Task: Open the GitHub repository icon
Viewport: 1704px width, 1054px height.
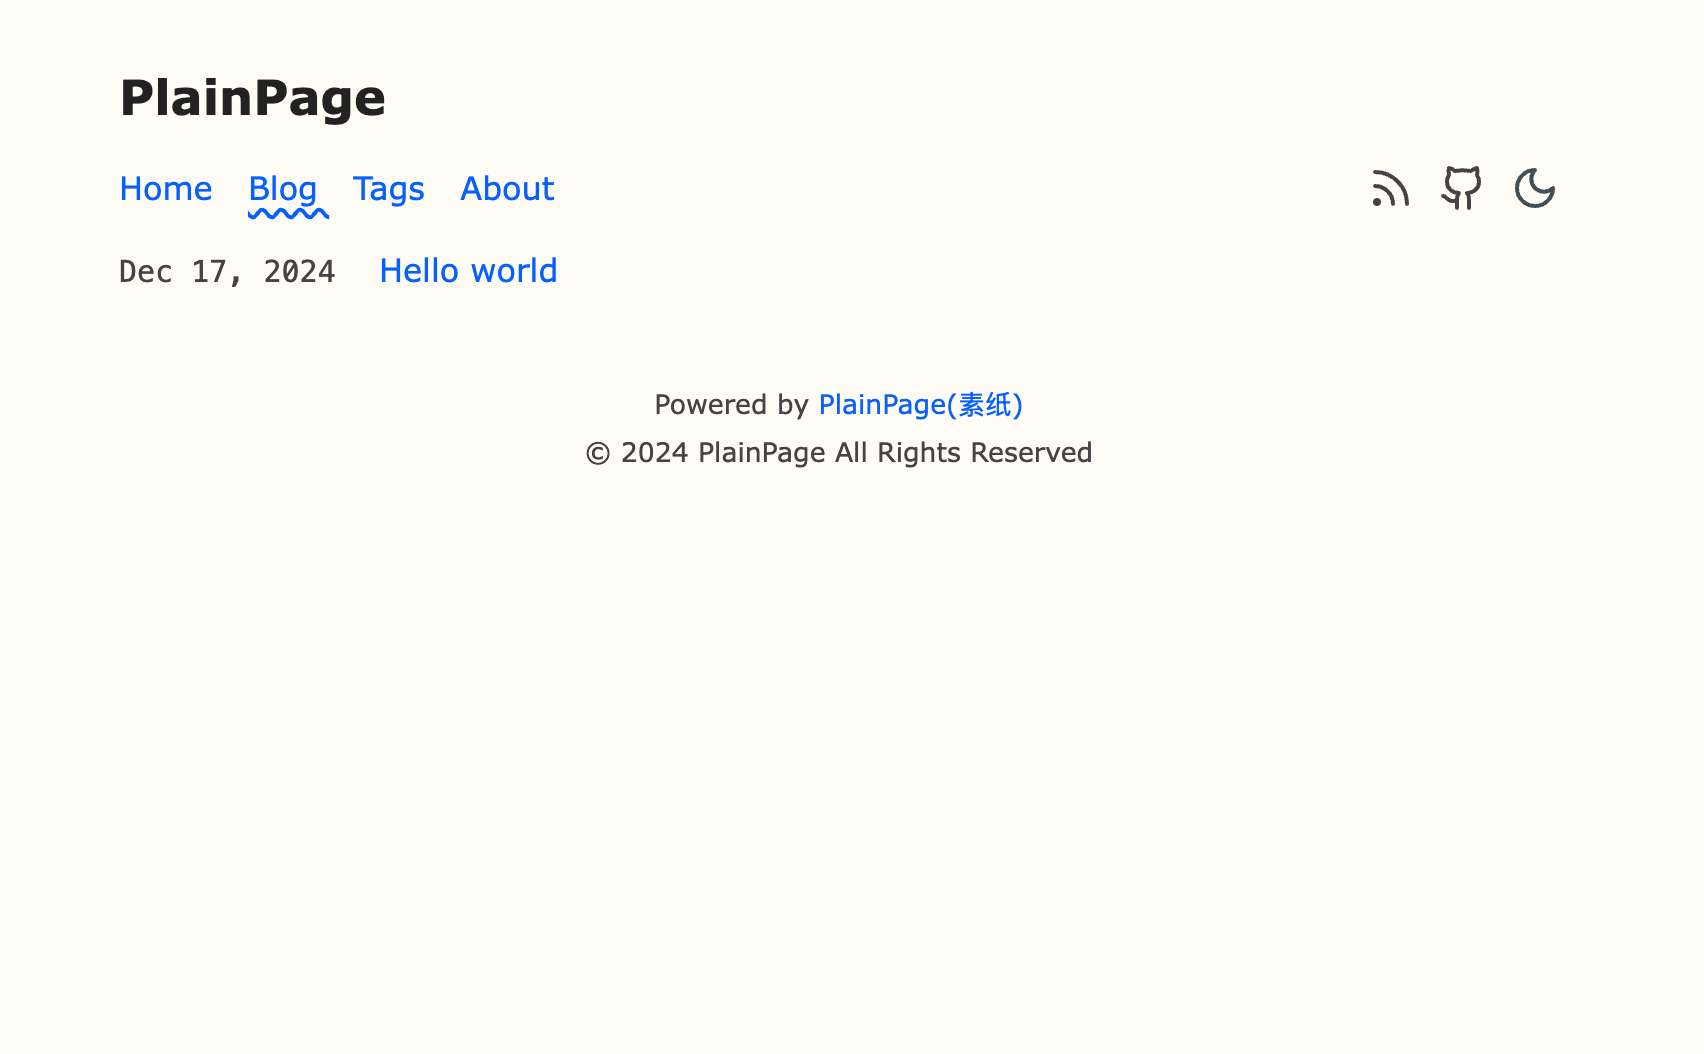Action: point(1462,188)
